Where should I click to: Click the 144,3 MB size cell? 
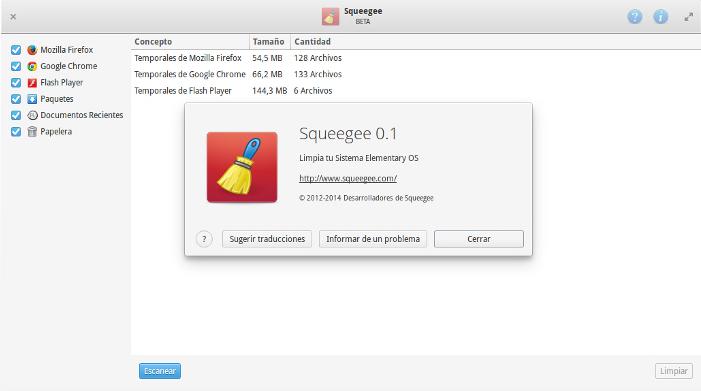pos(270,91)
